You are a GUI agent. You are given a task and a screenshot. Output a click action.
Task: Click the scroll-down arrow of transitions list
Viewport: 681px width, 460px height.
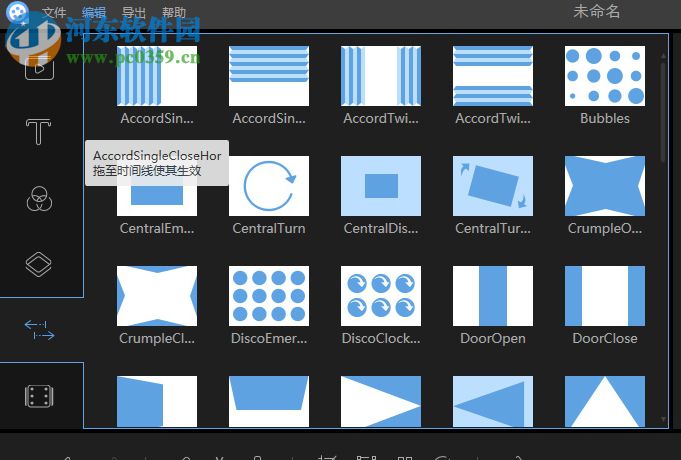tap(663, 419)
